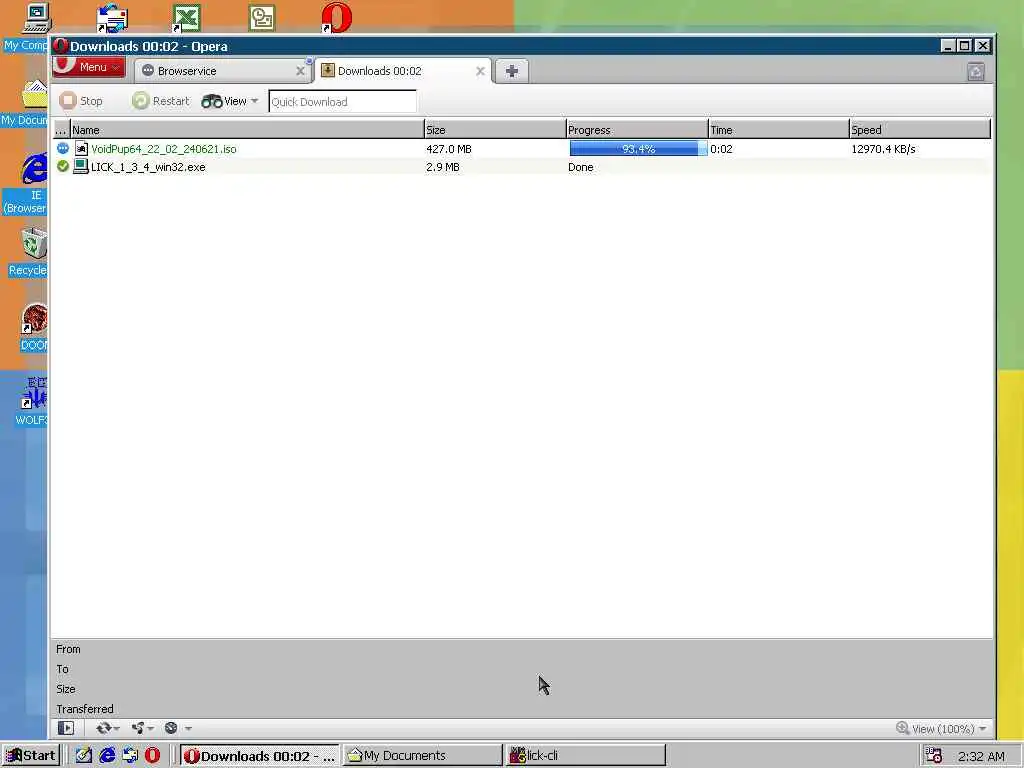Click the exe file computer icon
The height and width of the screenshot is (768, 1024).
[81, 167]
